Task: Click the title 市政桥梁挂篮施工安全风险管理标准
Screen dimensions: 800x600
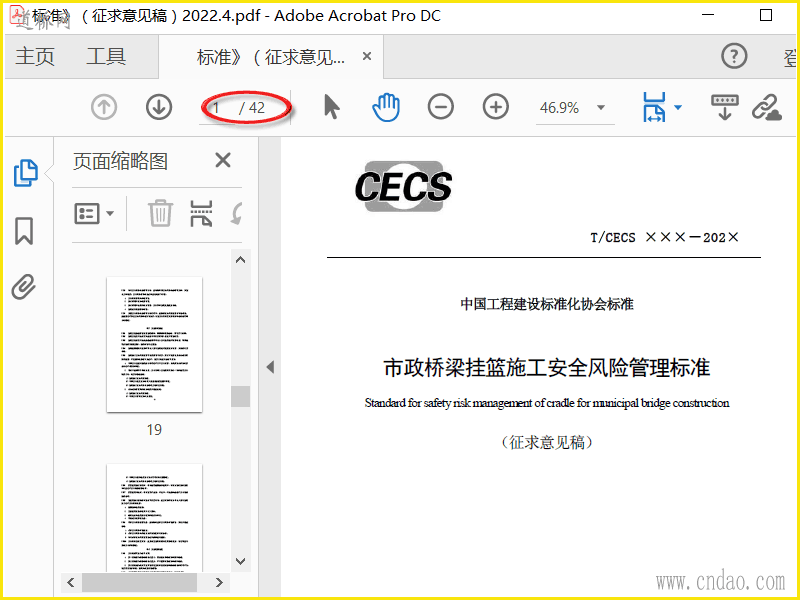Action: [546, 367]
